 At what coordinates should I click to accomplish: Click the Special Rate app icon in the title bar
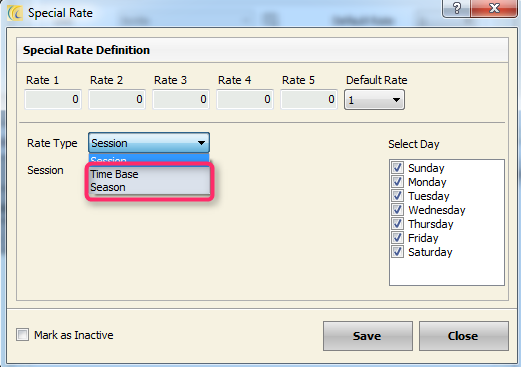pos(15,13)
